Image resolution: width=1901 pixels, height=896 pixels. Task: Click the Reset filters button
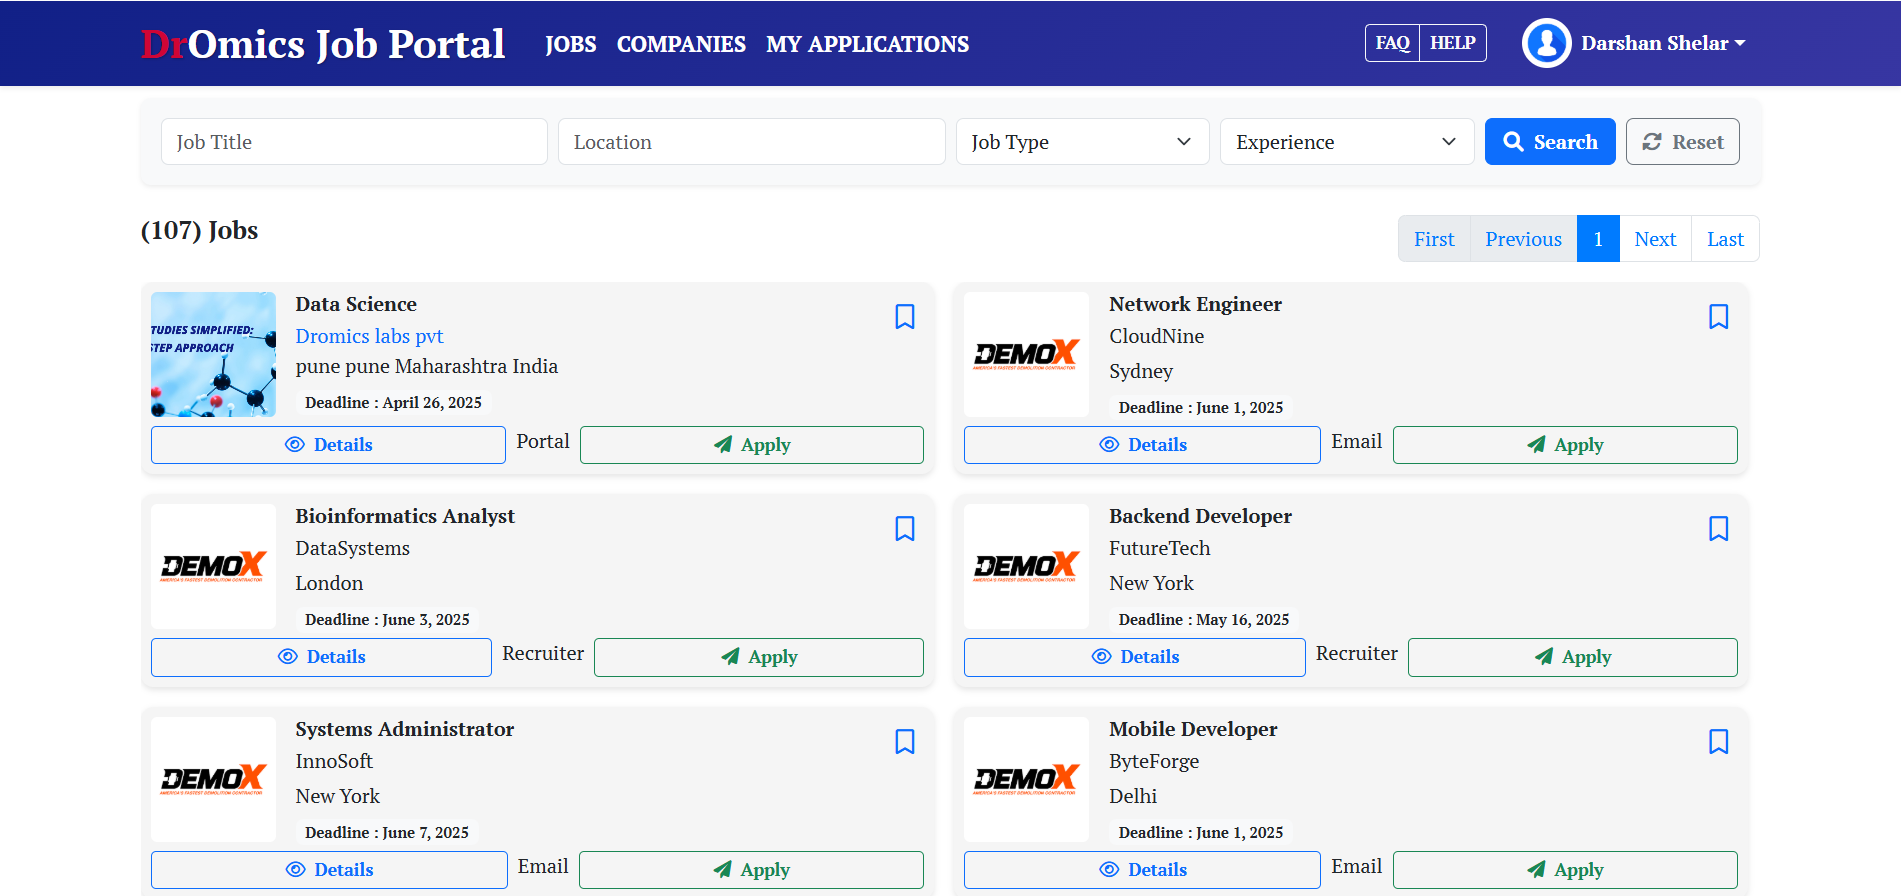(x=1682, y=142)
